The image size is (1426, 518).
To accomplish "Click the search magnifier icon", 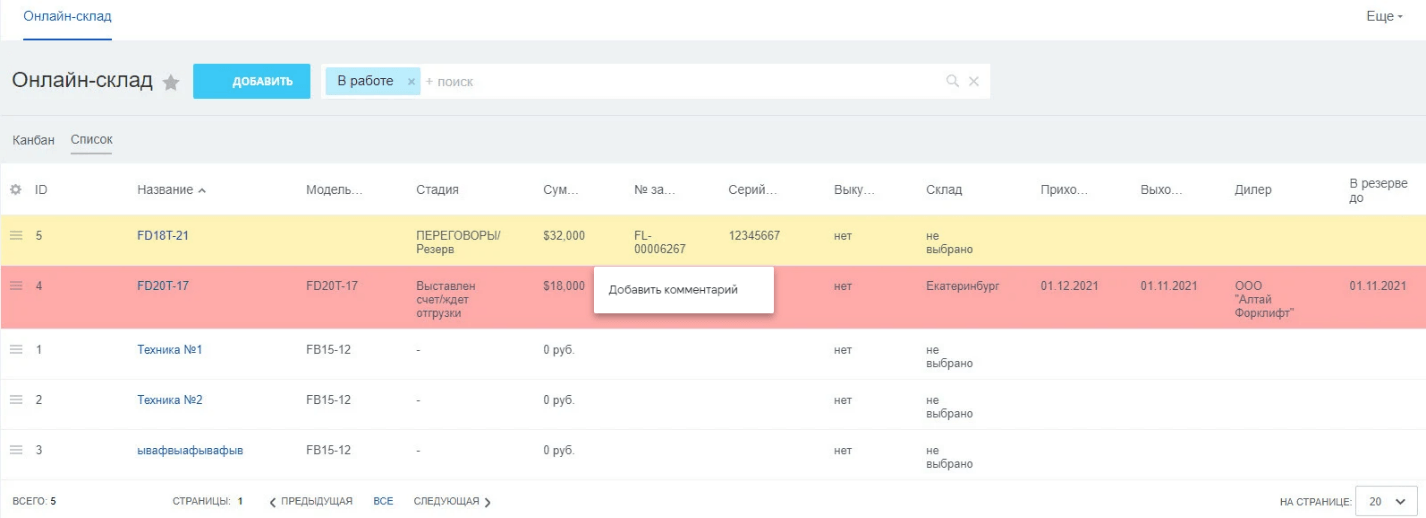I will 953,81.
